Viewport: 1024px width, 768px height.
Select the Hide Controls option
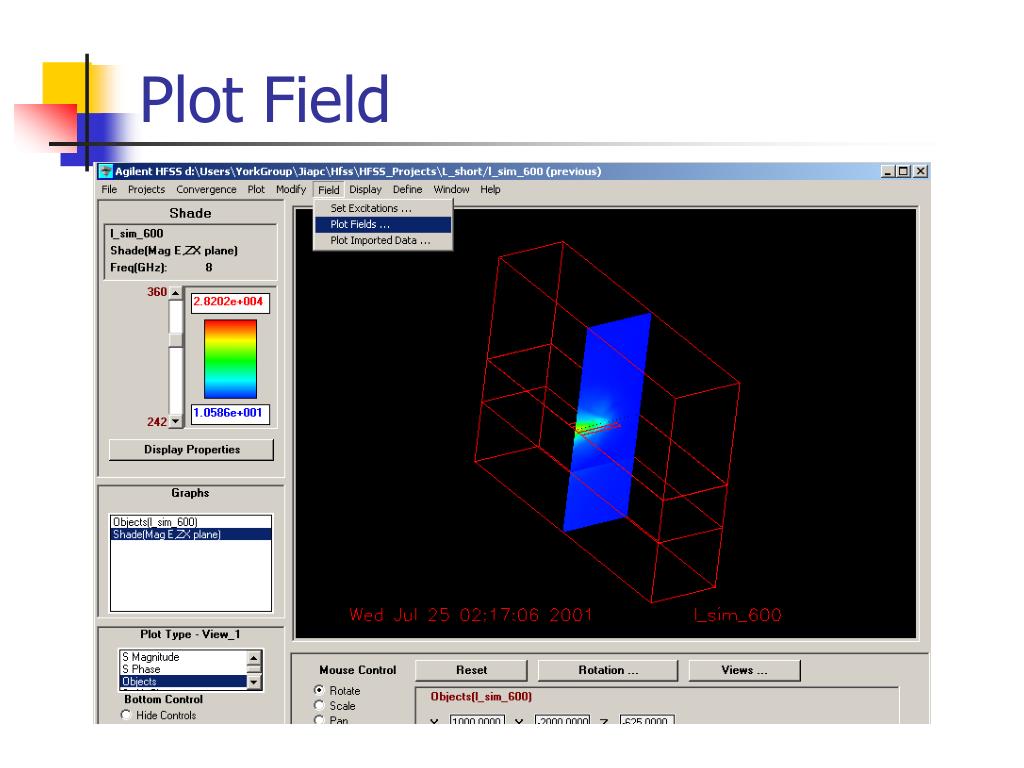[x=126, y=715]
